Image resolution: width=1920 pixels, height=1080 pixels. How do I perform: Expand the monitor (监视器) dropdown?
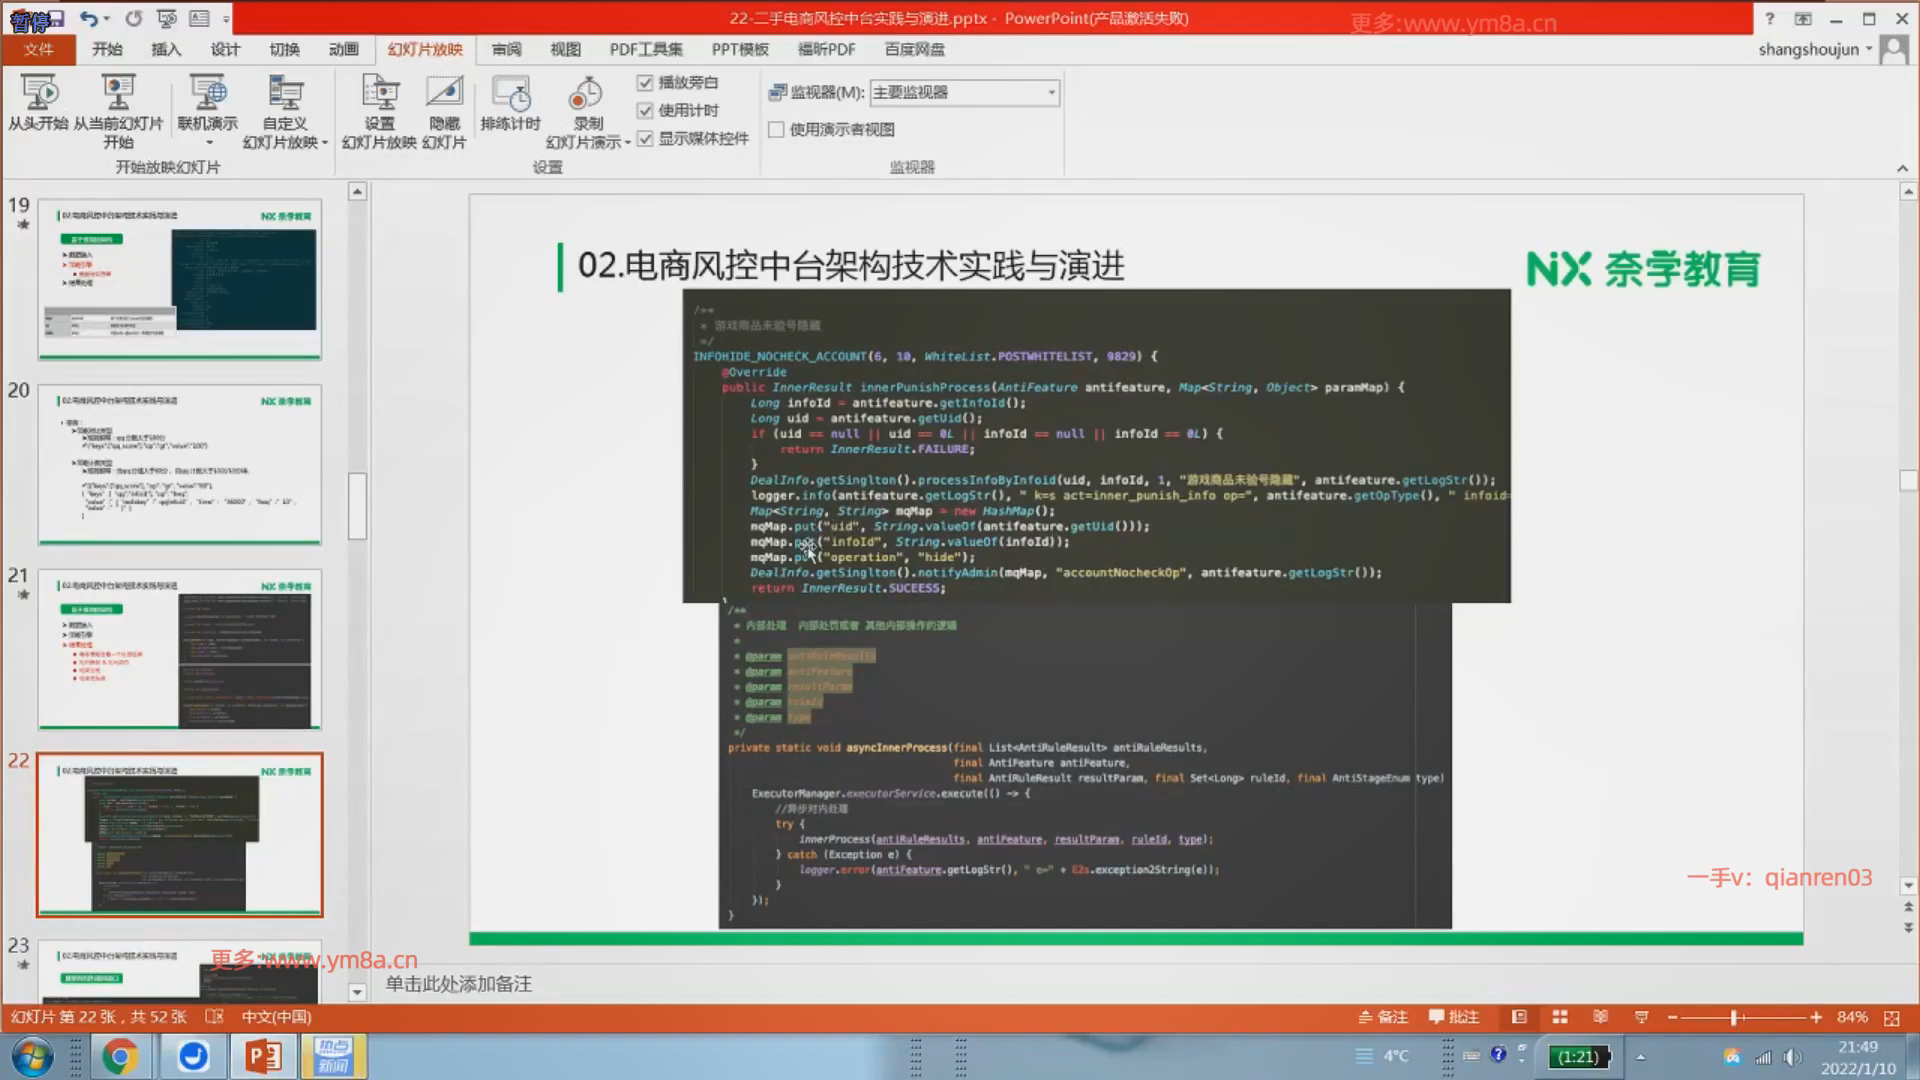pyautogui.click(x=1051, y=93)
